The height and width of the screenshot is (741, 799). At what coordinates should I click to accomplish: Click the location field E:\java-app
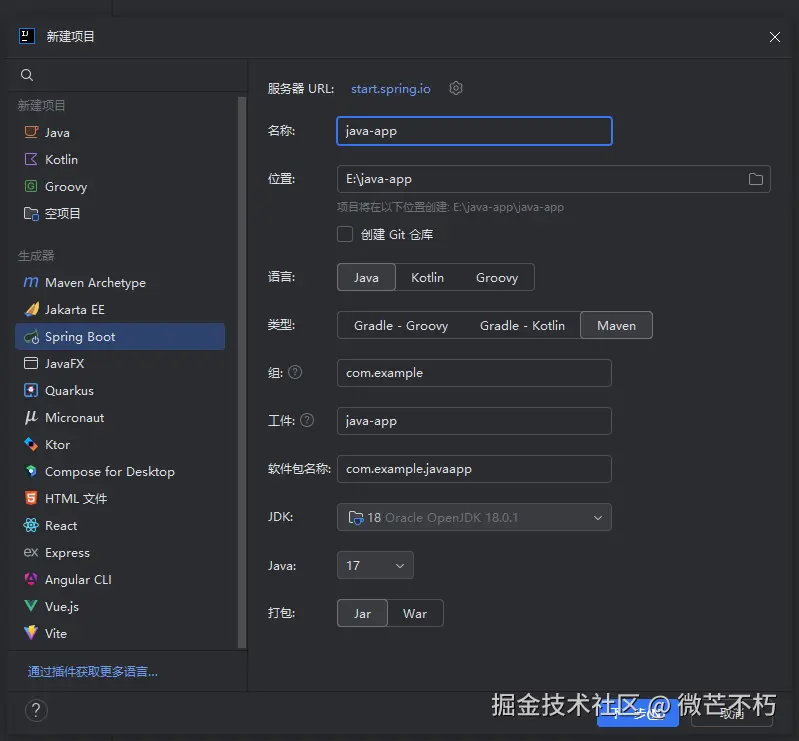pyautogui.click(x=554, y=179)
